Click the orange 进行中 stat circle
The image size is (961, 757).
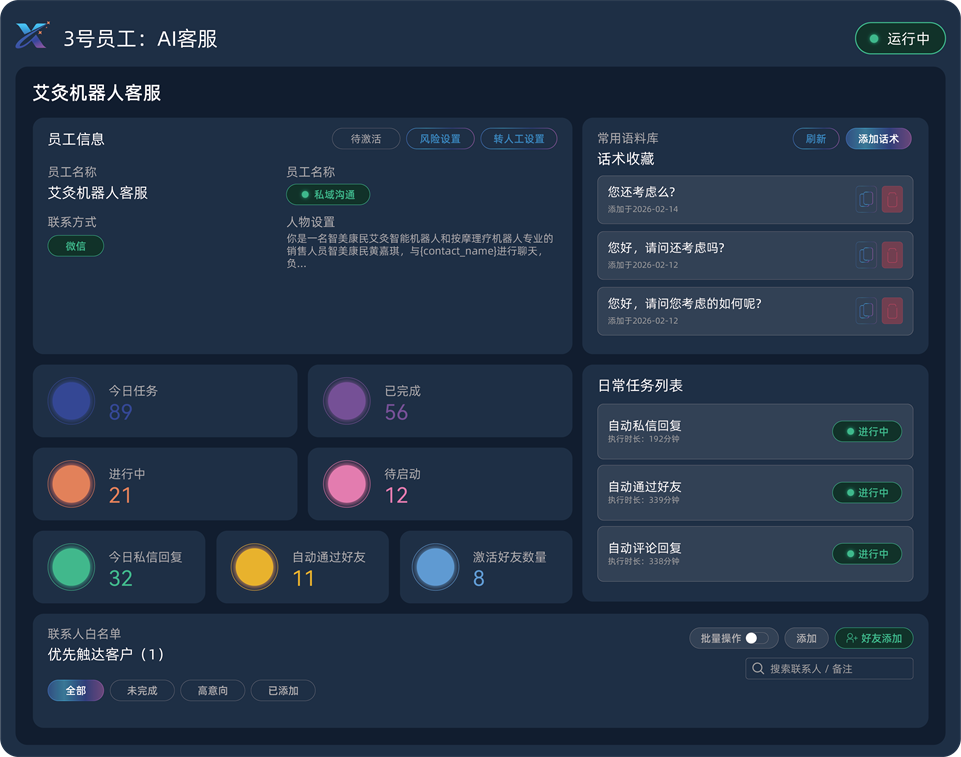pos(71,484)
